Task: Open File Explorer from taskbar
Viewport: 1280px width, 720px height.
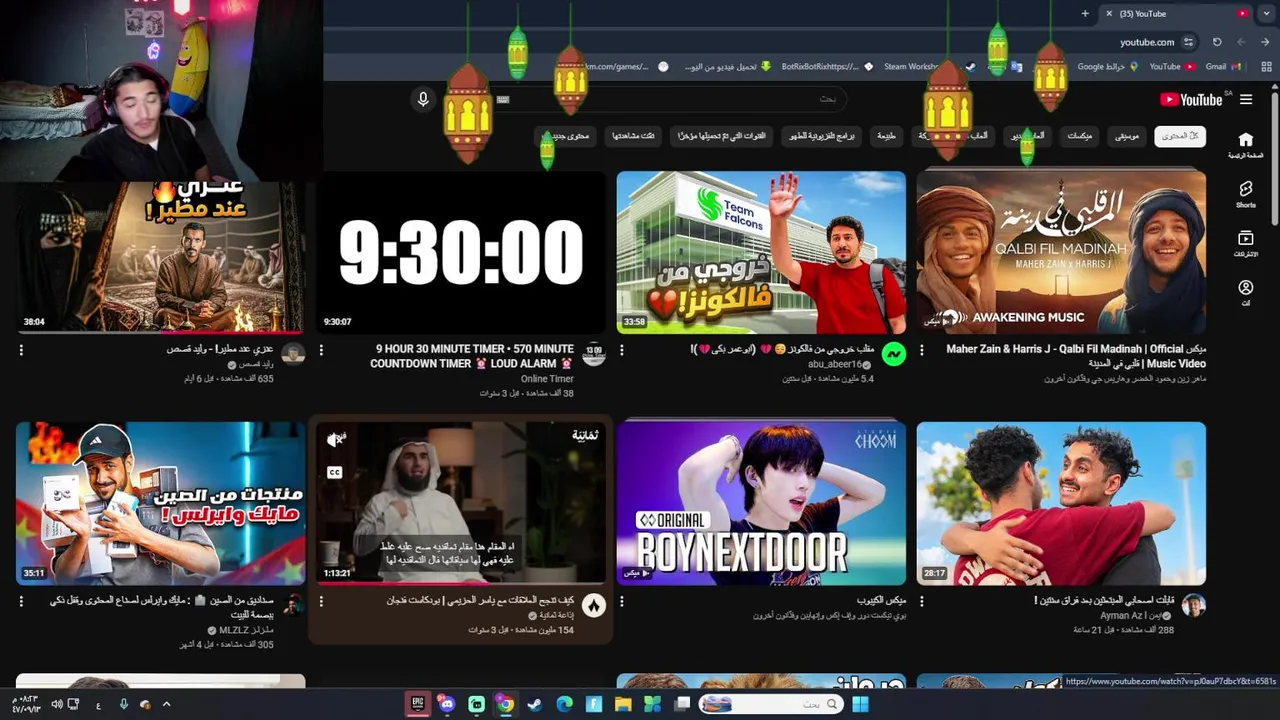Action: point(623,704)
